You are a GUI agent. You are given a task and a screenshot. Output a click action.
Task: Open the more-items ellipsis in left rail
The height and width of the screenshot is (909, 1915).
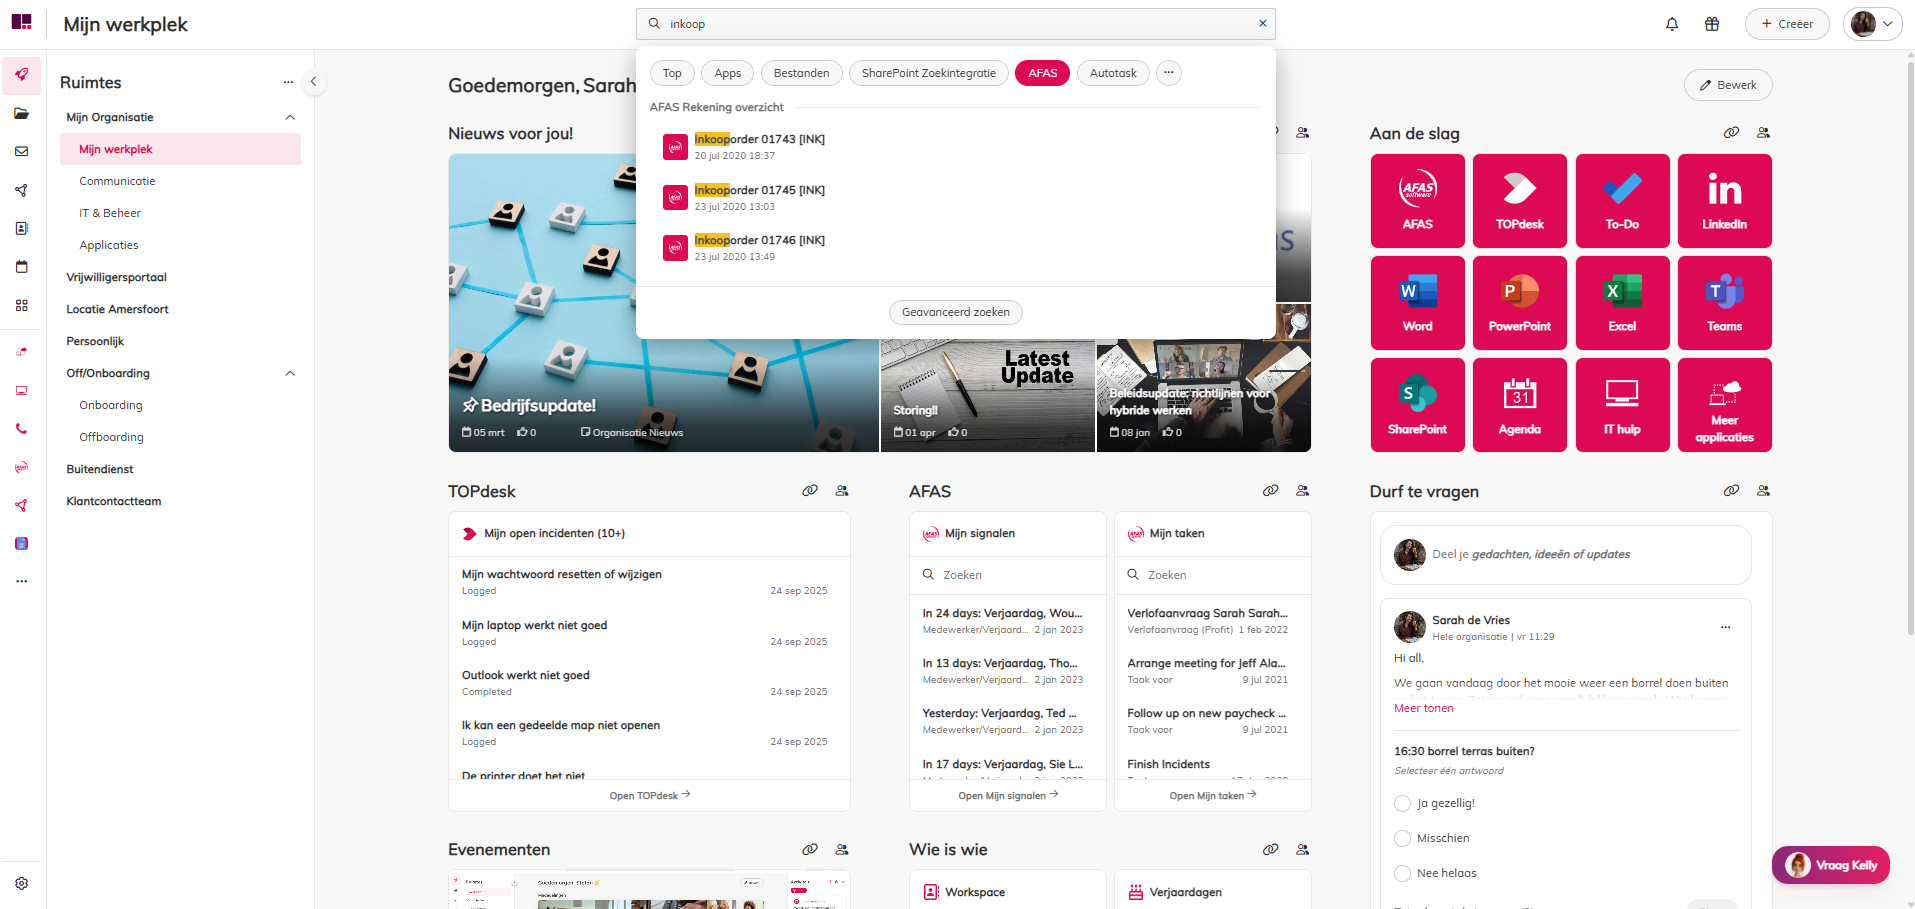(x=21, y=581)
